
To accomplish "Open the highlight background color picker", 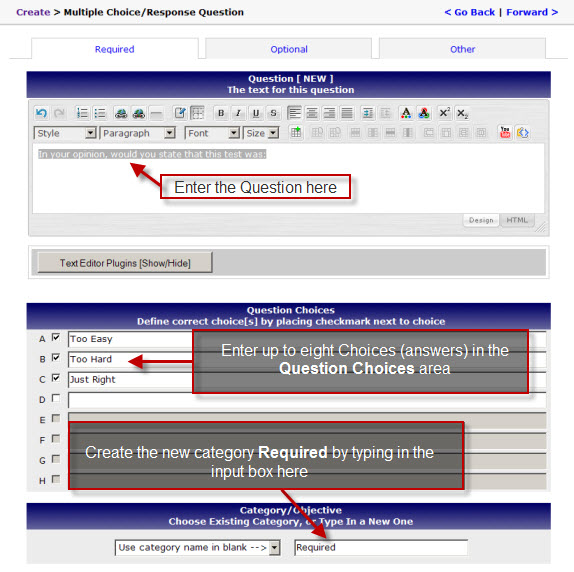I will pyautogui.click(x=424, y=113).
